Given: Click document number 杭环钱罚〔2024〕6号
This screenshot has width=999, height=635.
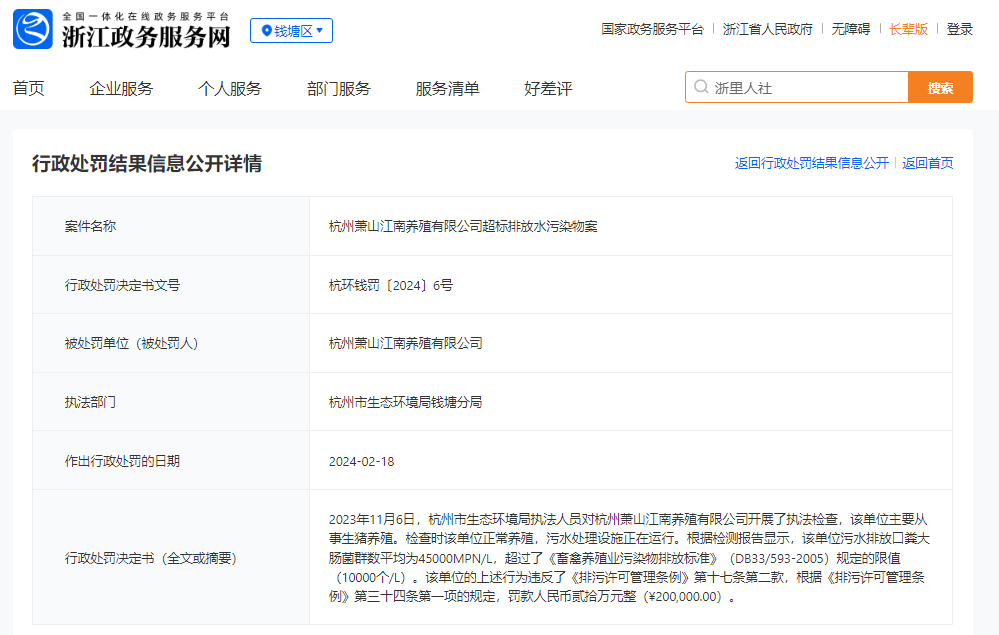Looking at the screenshot, I should click(391, 285).
